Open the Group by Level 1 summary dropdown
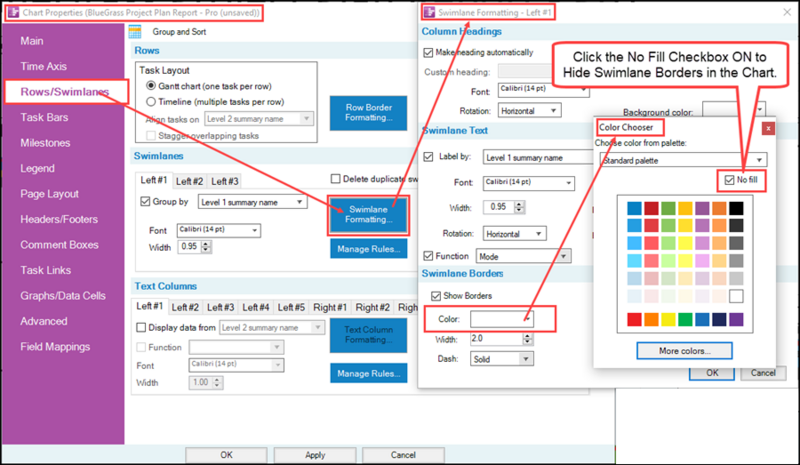The height and width of the screenshot is (465, 800). click(x=253, y=202)
